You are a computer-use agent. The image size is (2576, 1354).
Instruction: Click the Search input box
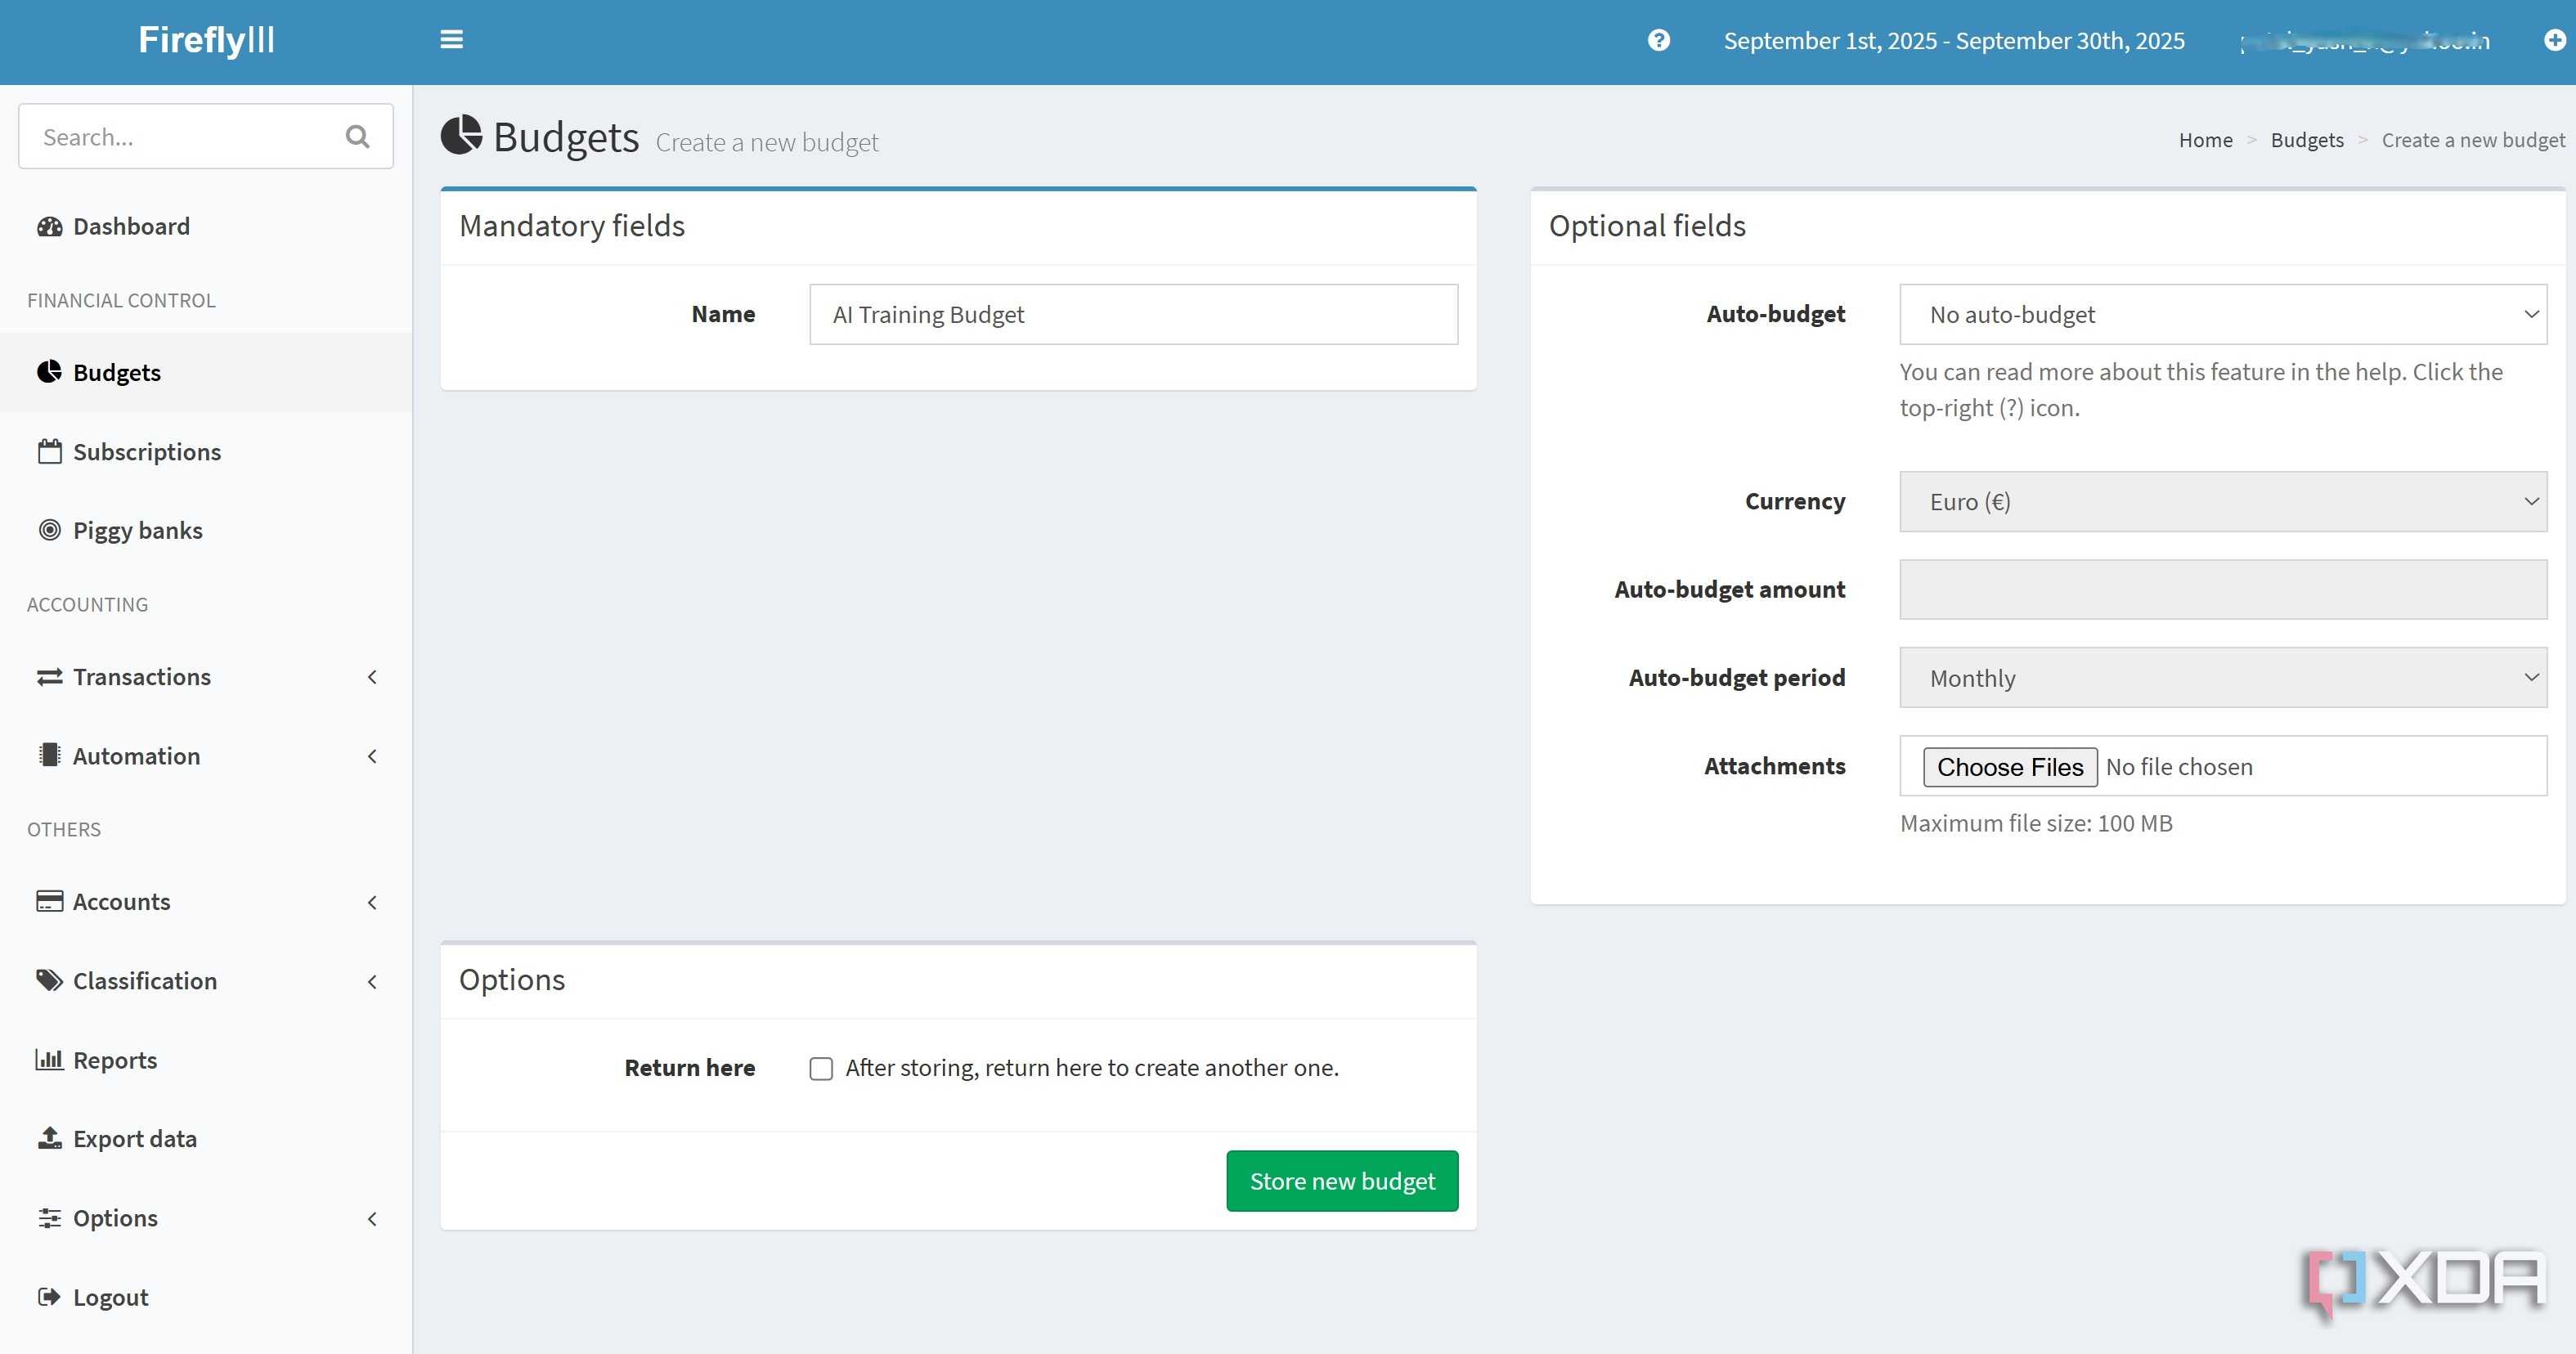[205, 136]
